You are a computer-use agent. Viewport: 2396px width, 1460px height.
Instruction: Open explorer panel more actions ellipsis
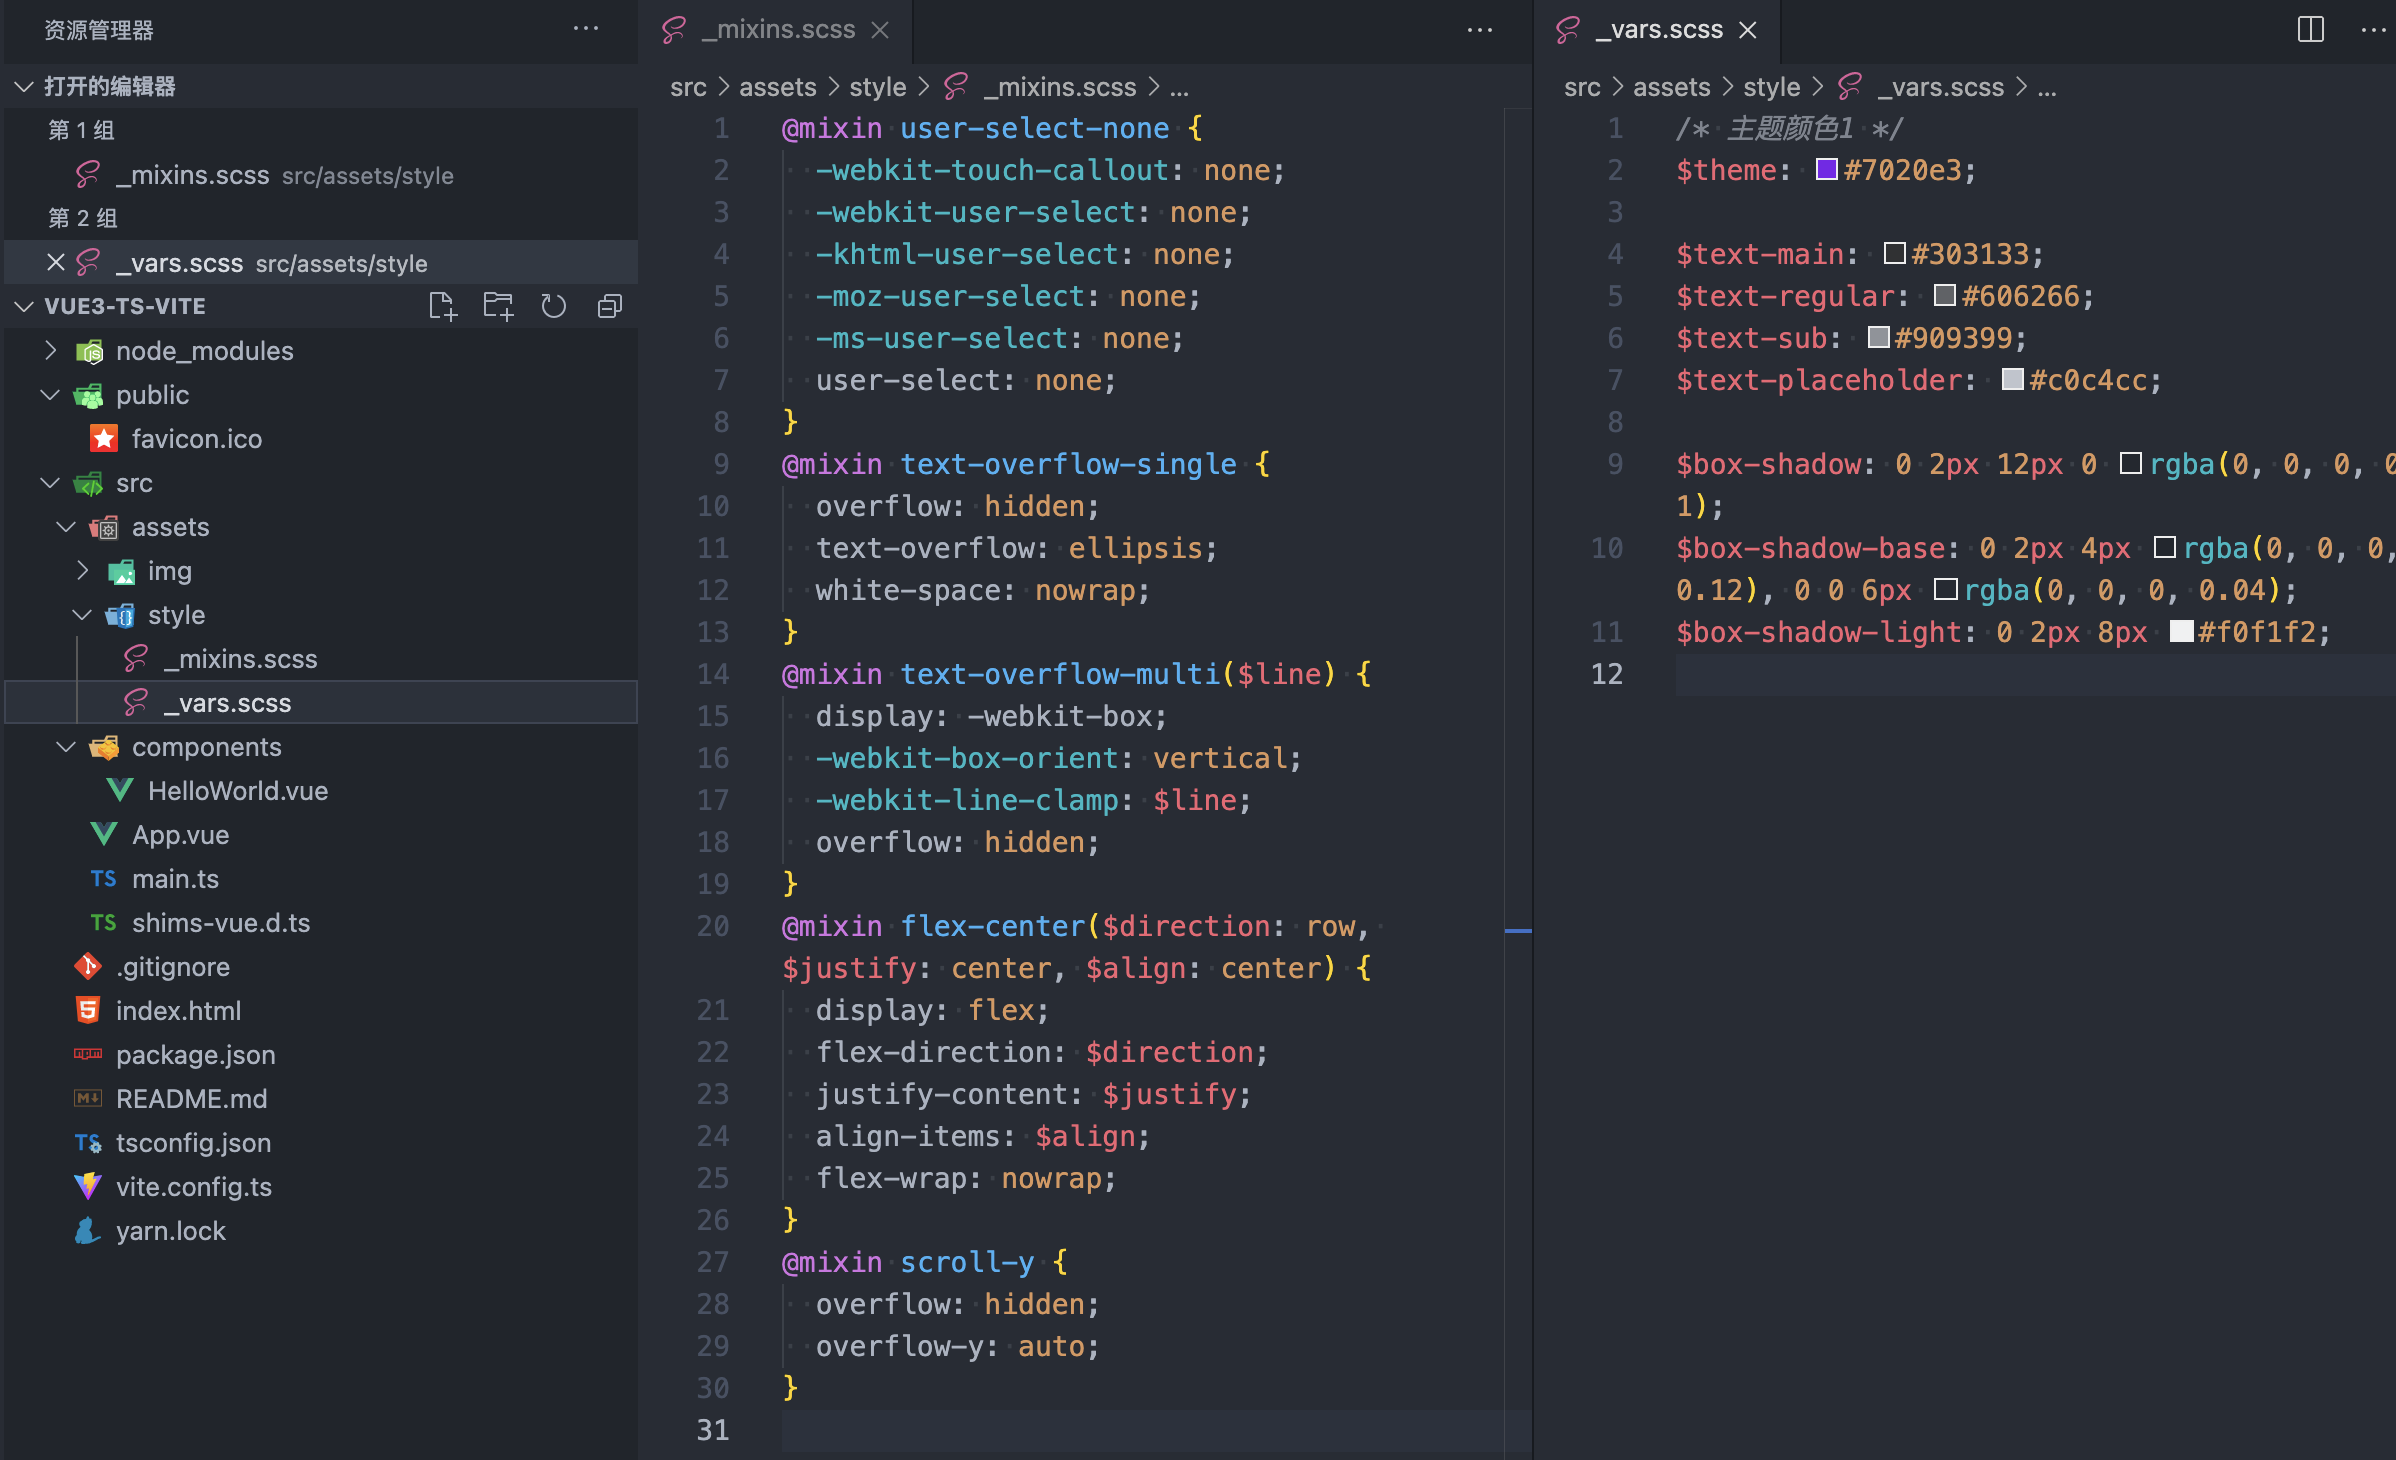coord(586,29)
